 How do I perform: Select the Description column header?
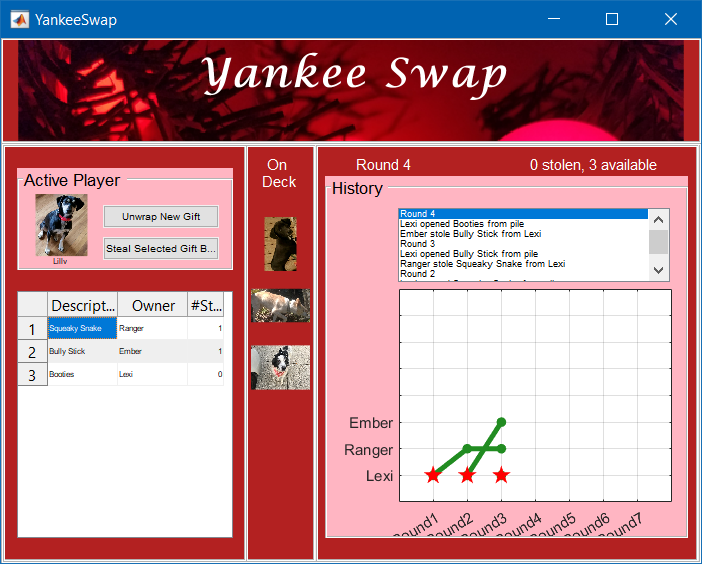82,305
